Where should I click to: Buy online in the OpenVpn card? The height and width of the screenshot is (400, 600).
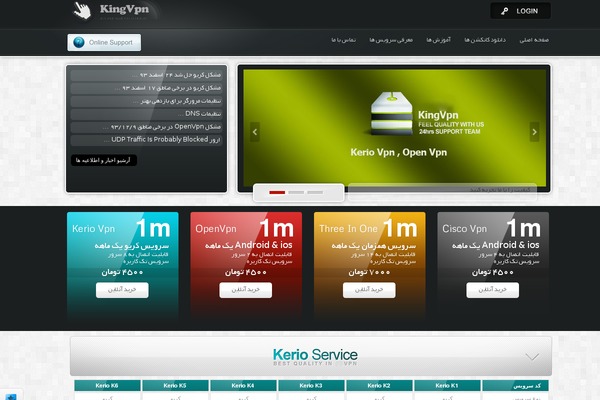click(x=246, y=290)
